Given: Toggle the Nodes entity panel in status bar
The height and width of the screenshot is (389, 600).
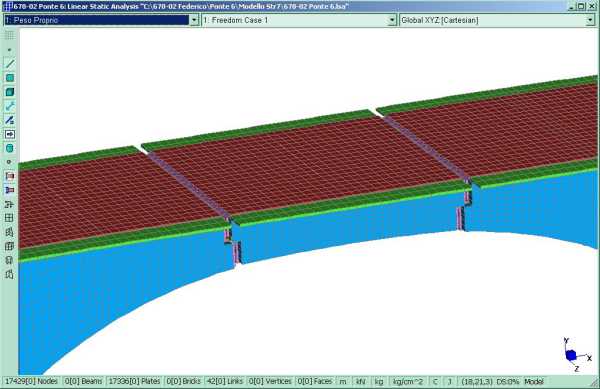Looking at the screenshot, I should click(x=31, y=381).
